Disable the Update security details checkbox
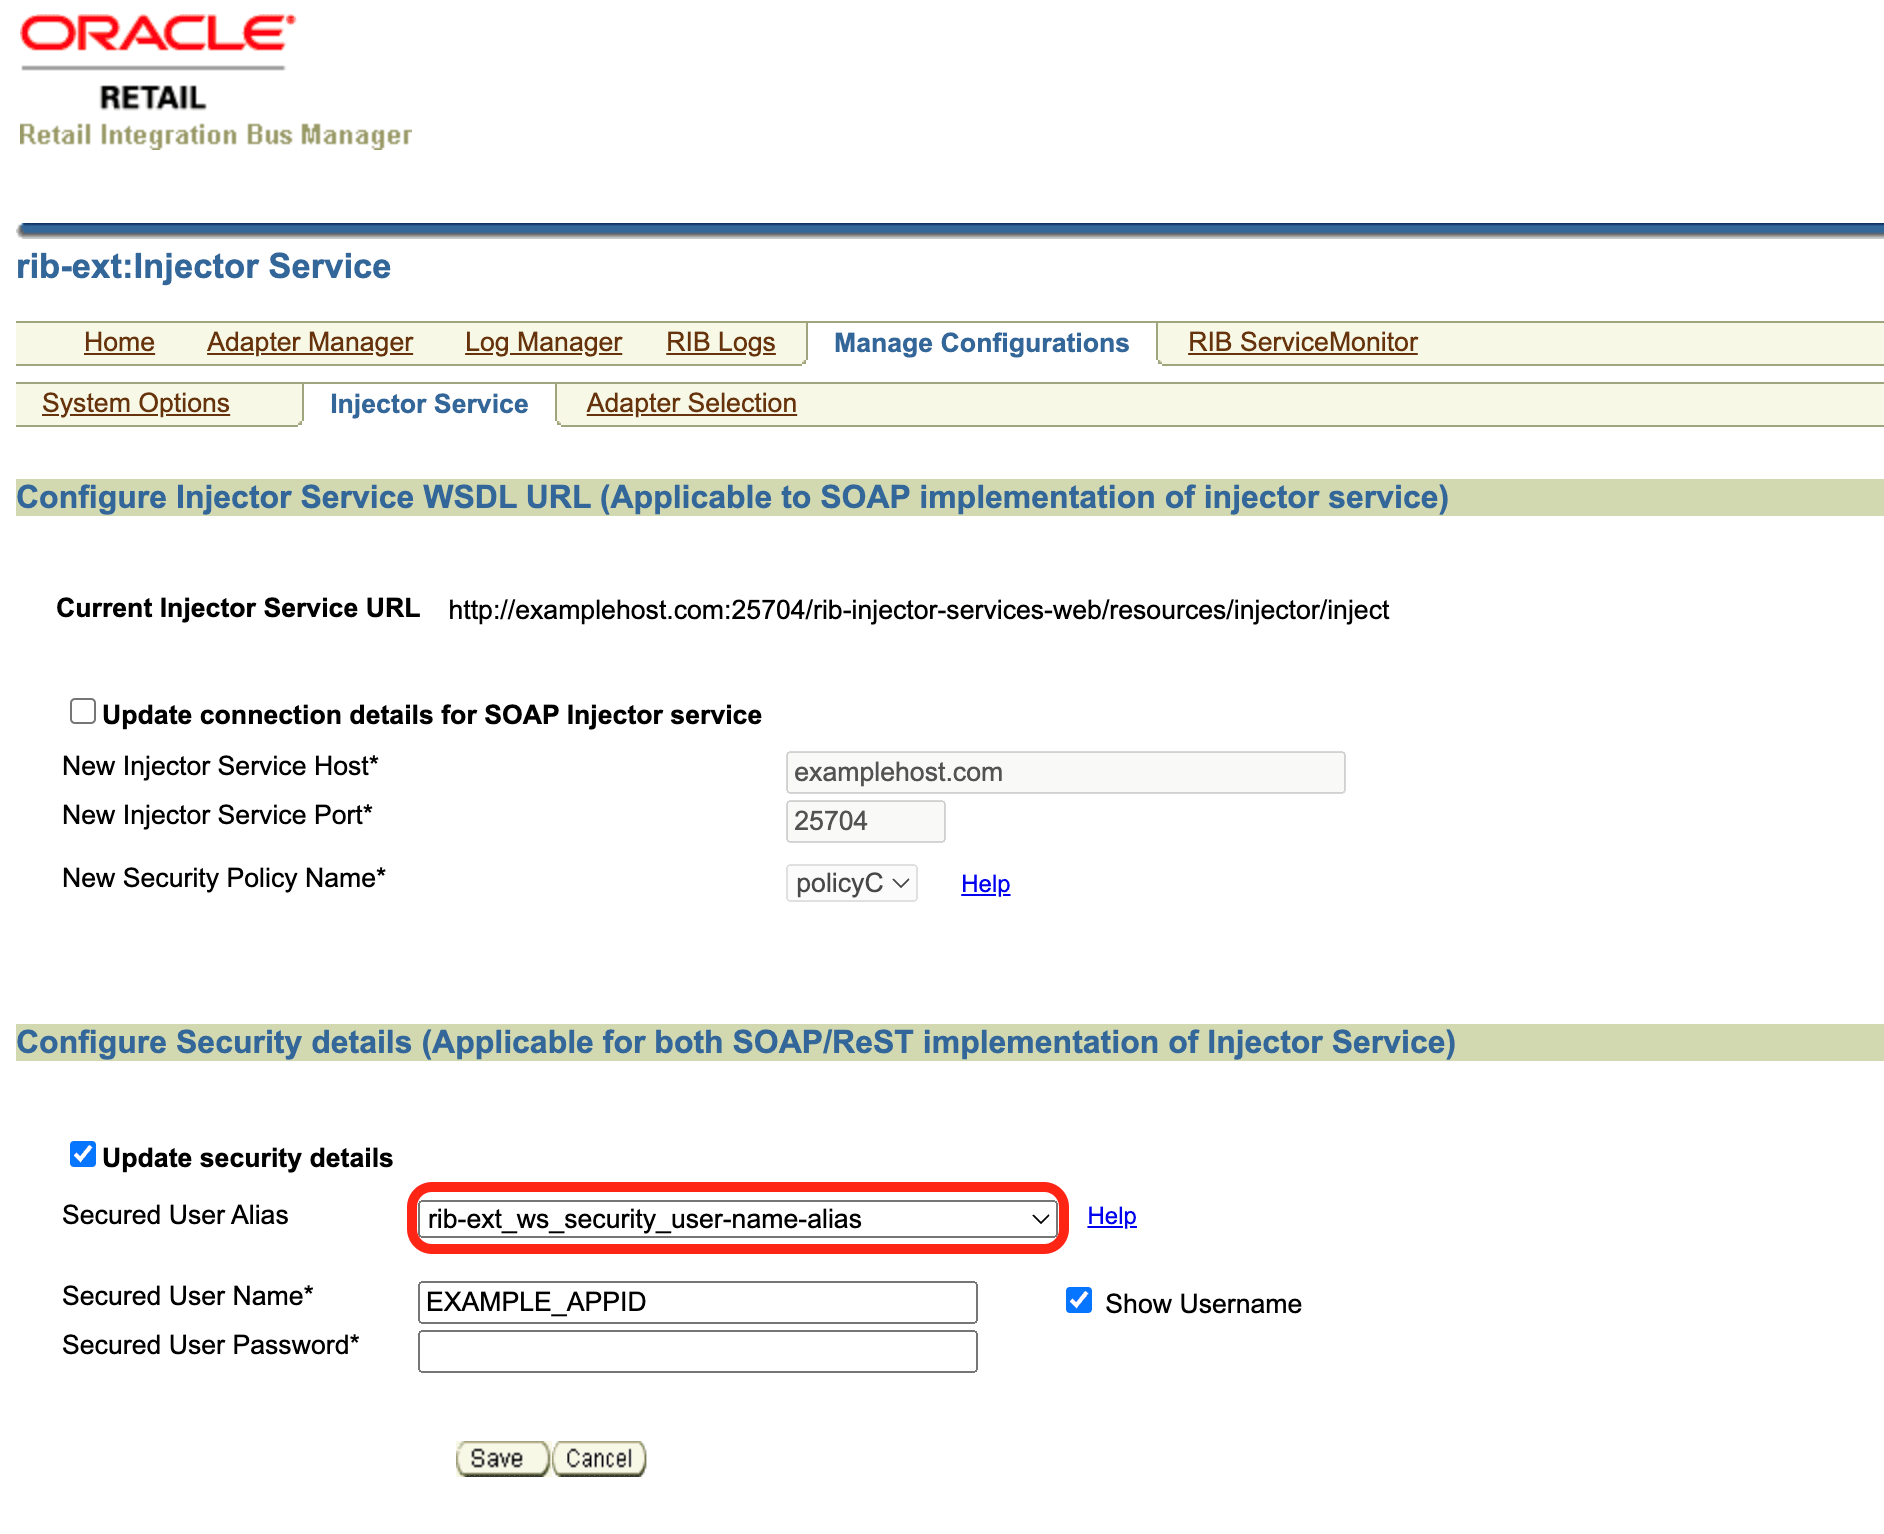 click(x=82, y=1155)
